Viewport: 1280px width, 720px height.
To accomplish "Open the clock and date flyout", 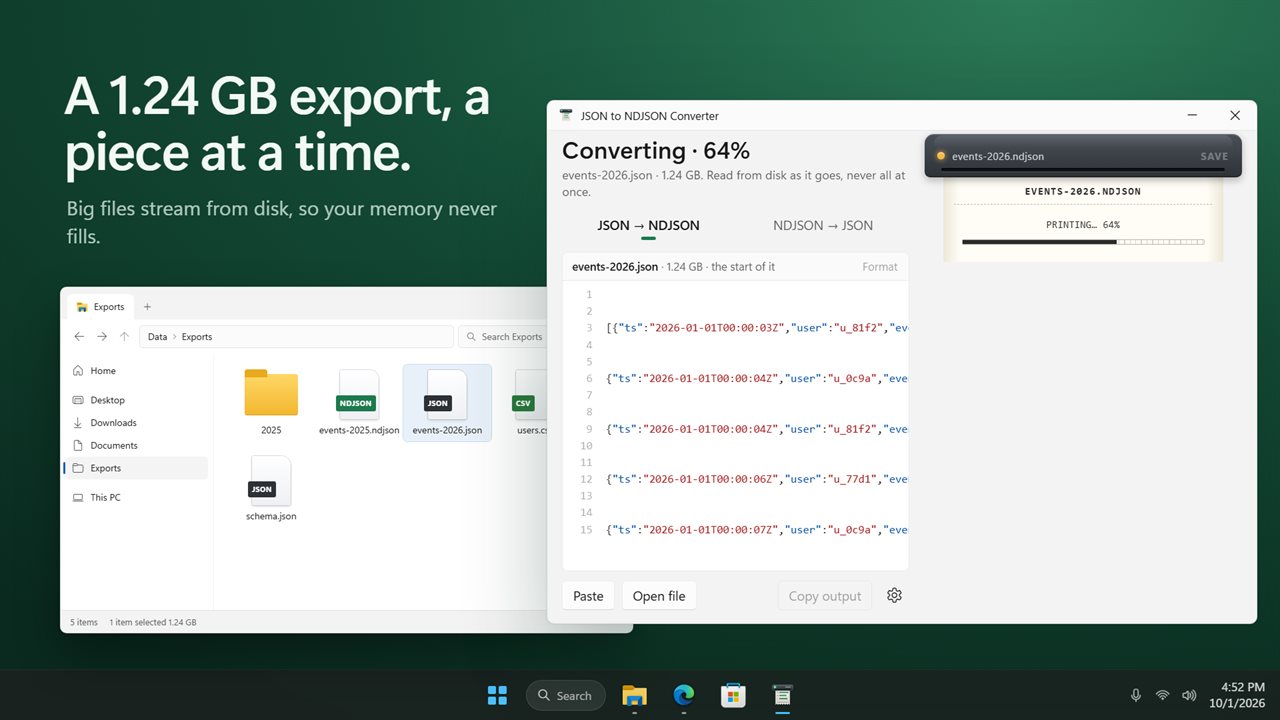I will (x=1237, y=695).
